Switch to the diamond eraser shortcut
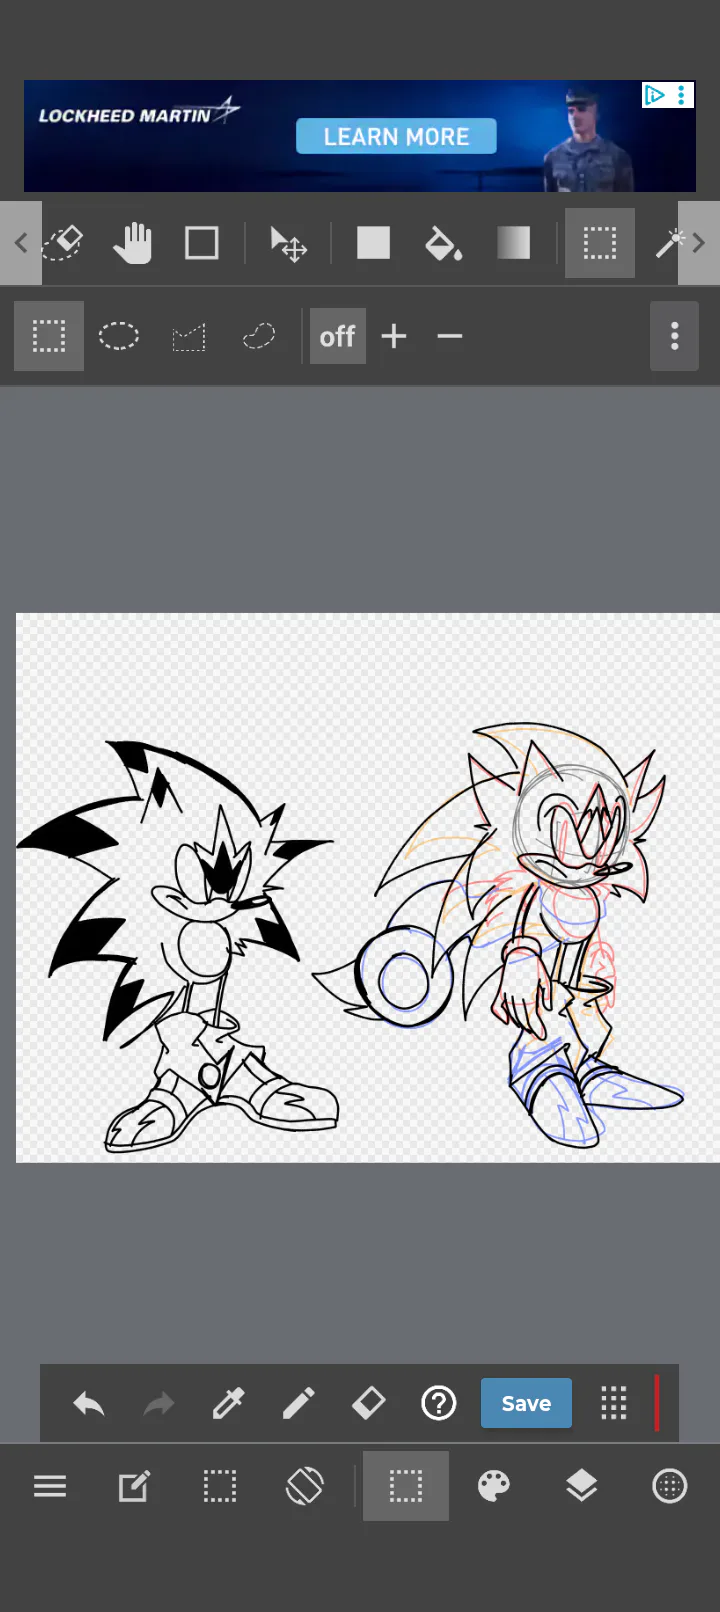 pos(368,1404)
